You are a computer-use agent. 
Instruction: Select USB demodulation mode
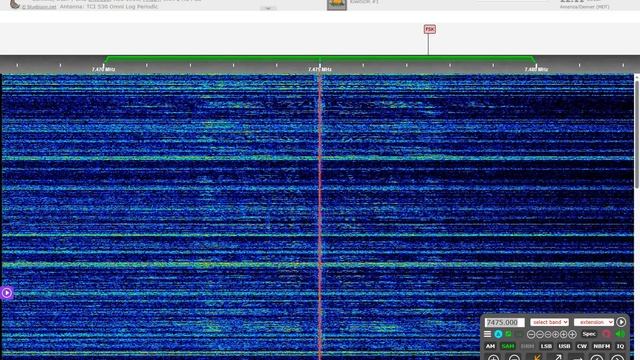564,346
